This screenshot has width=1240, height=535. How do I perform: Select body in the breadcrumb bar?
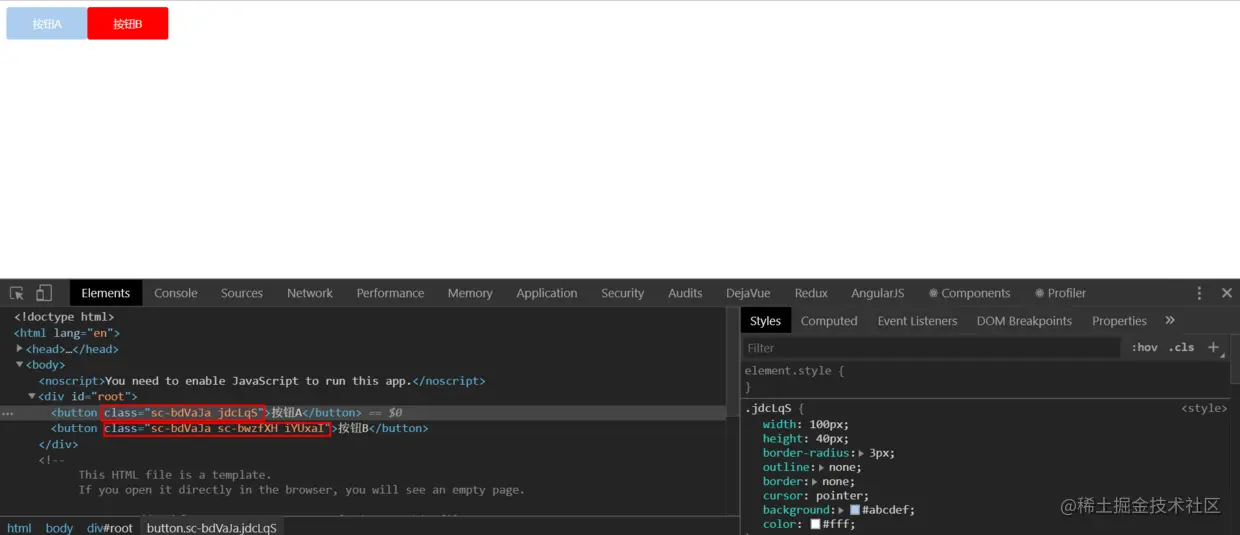point(59,528)
